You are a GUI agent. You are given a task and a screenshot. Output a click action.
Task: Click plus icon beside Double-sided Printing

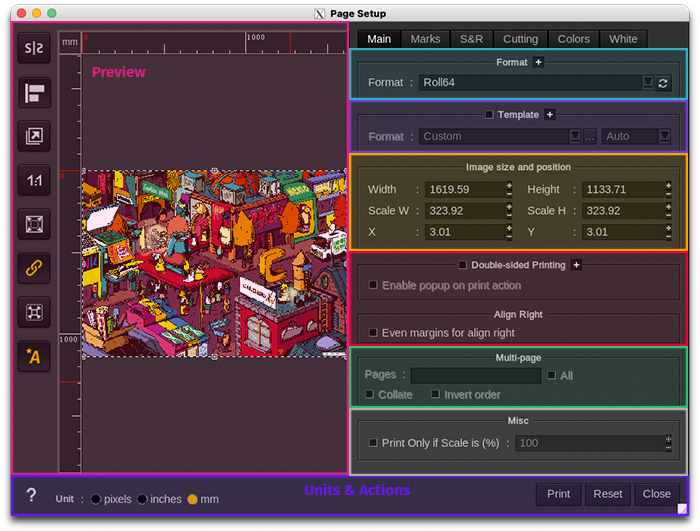coord(576,265)
